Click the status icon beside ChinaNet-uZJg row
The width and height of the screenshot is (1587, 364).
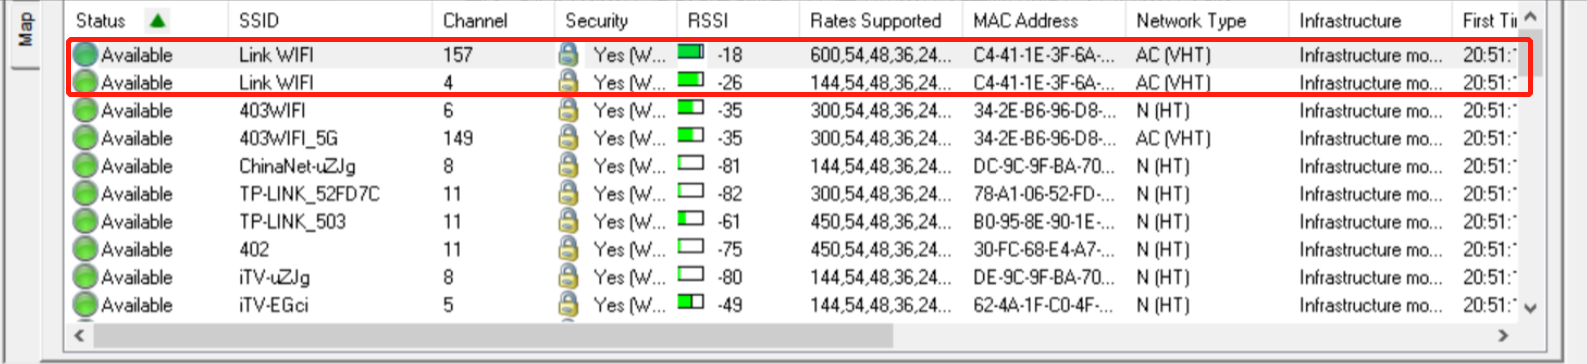[x=85, y=166]
